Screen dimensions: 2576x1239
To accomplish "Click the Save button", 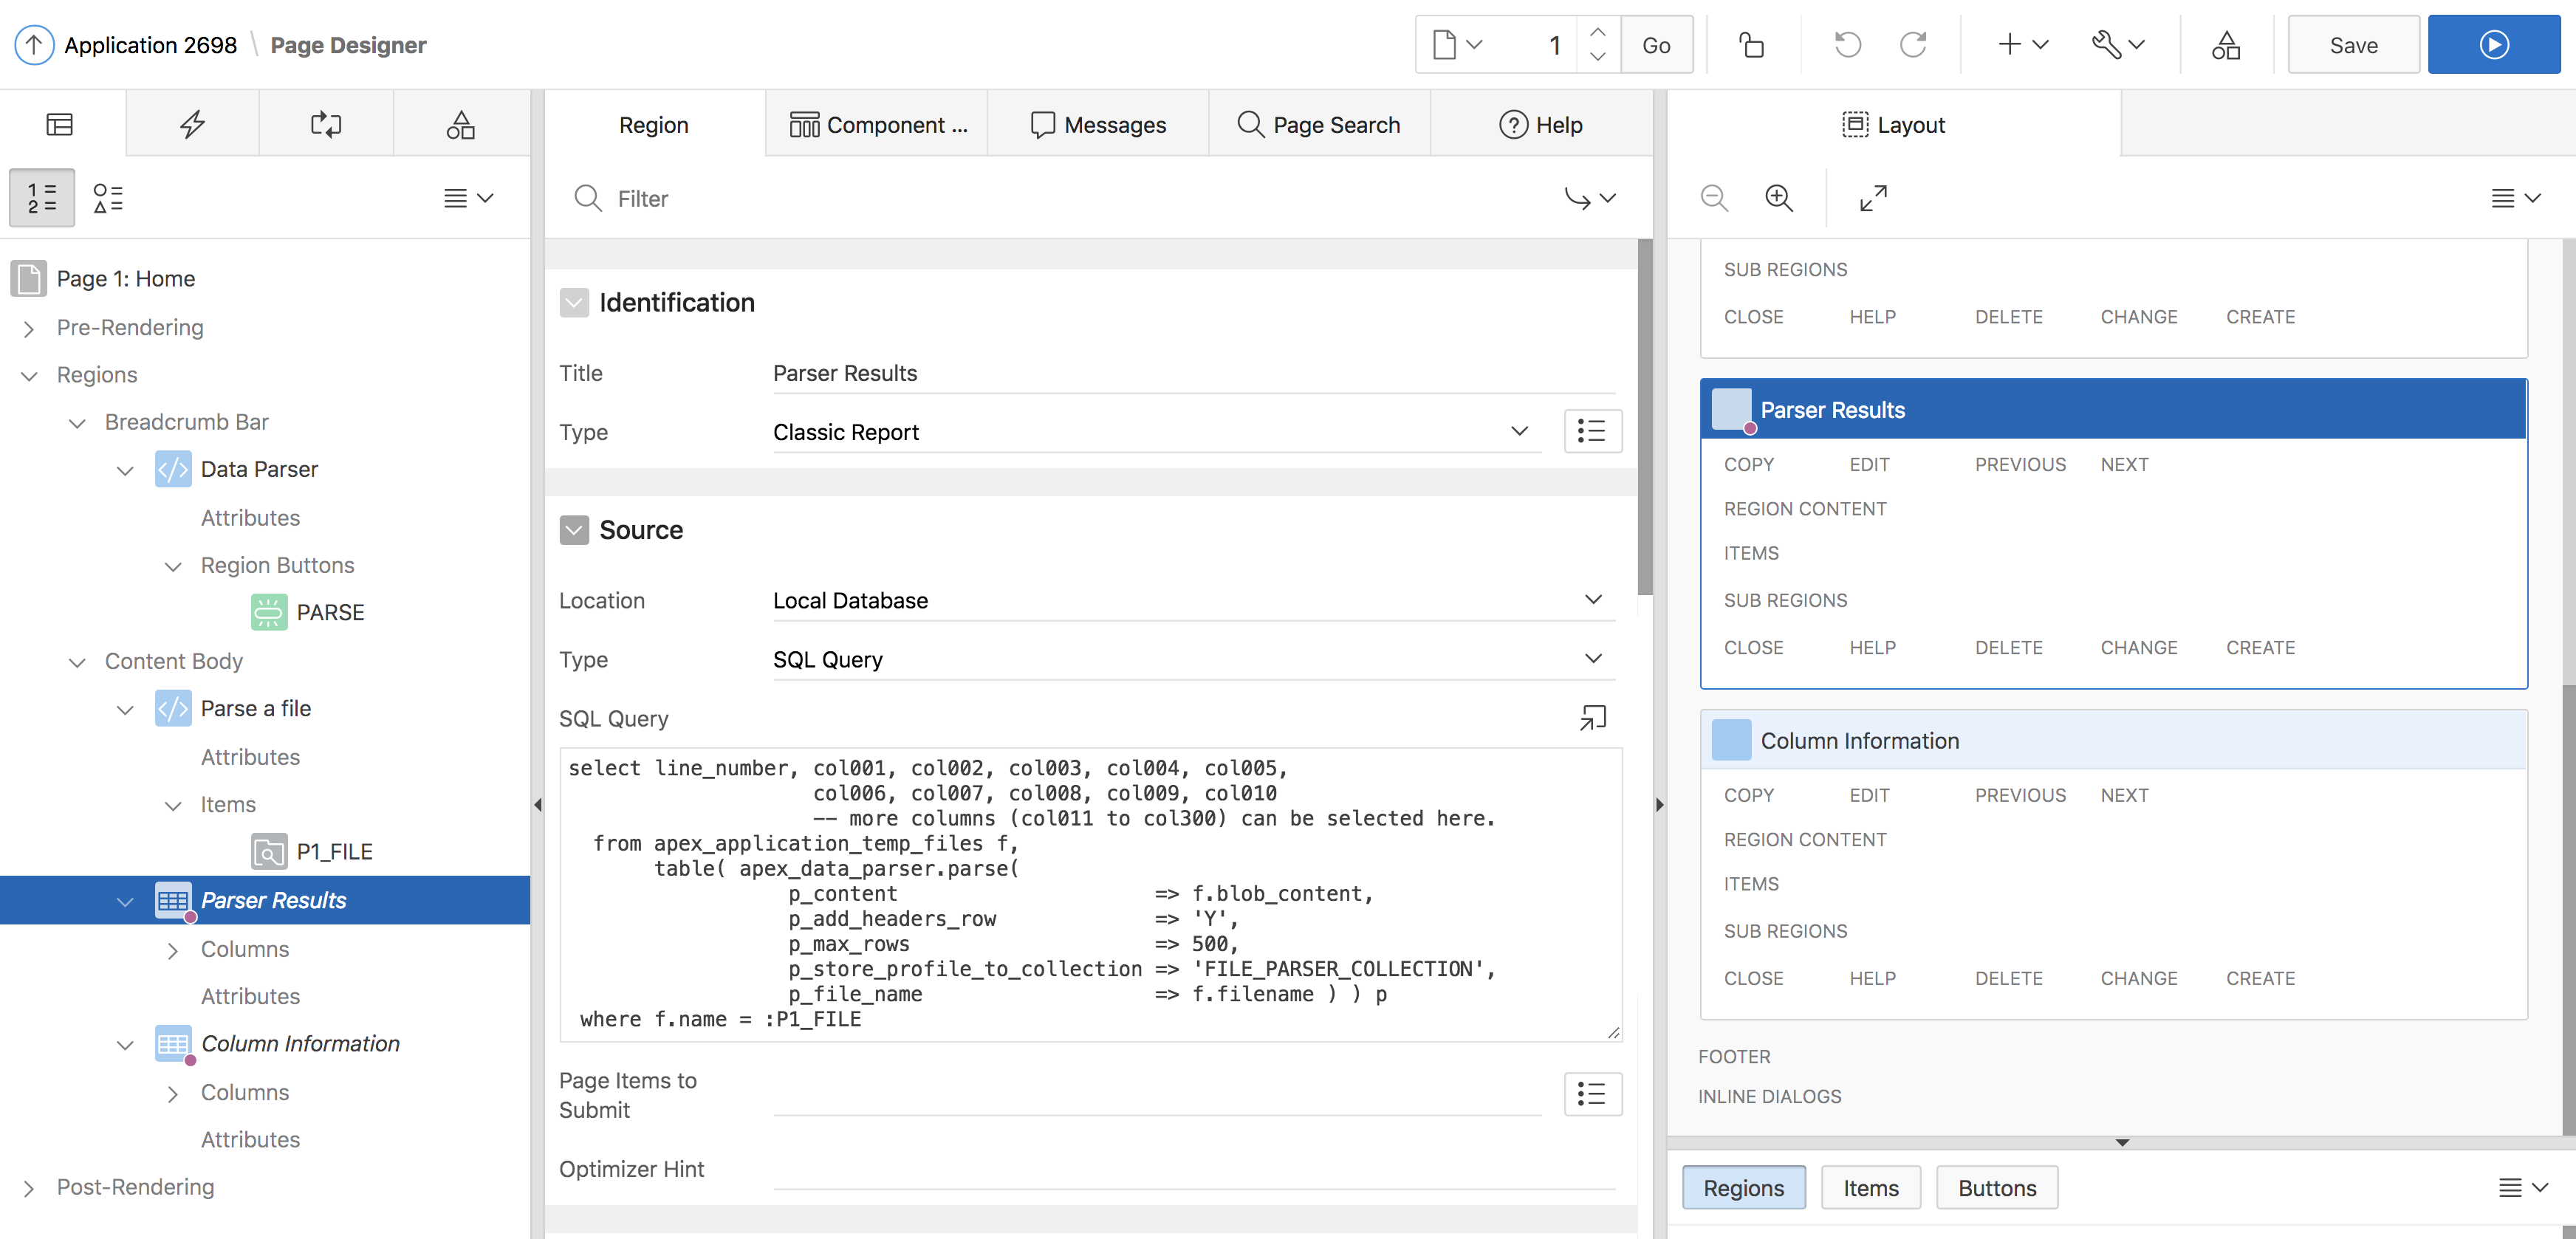I will (x=2353, y=45).
